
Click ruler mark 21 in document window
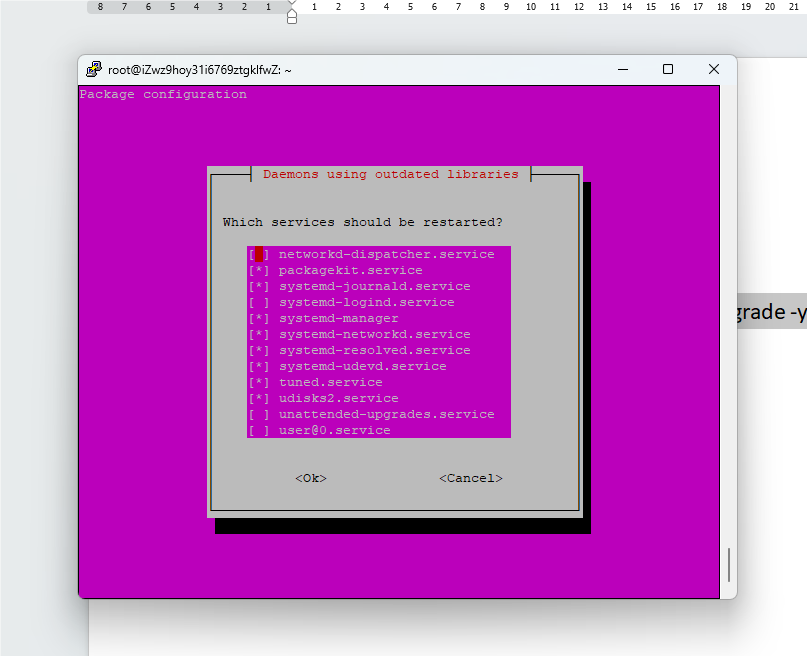[x=794, y=7]
